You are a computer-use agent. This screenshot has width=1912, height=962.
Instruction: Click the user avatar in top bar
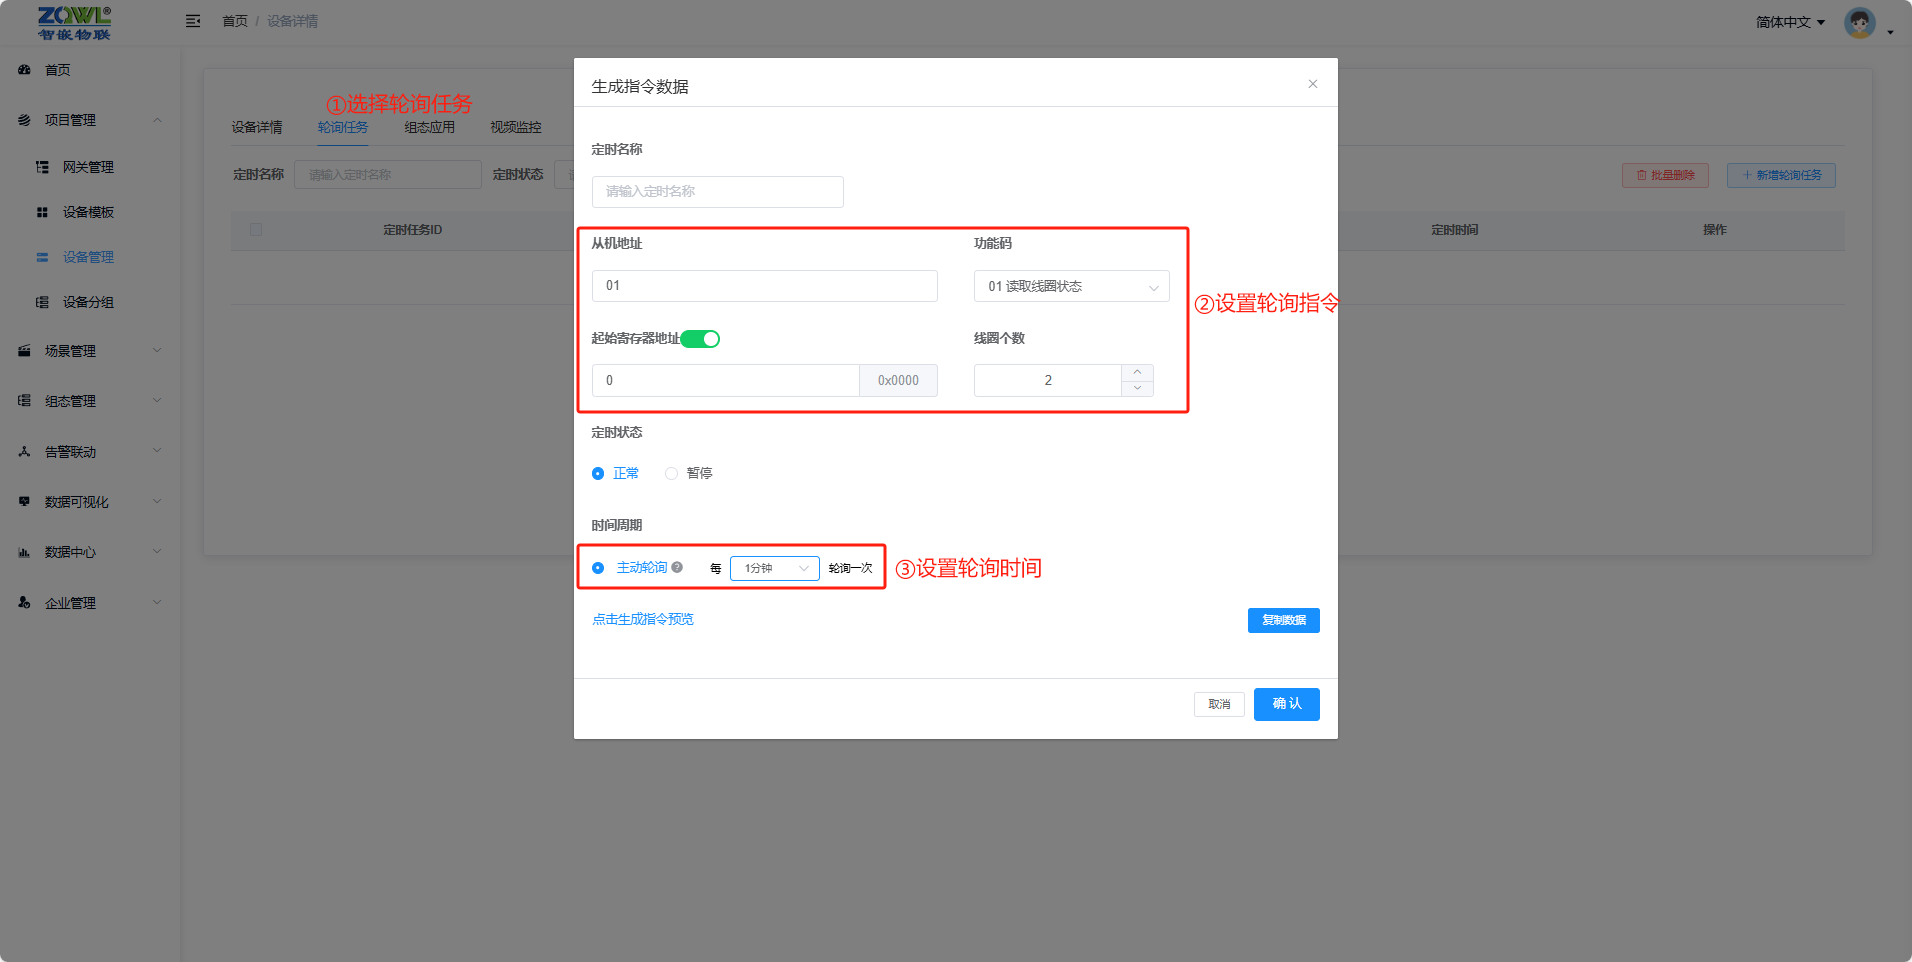(x=1860, y=22)
